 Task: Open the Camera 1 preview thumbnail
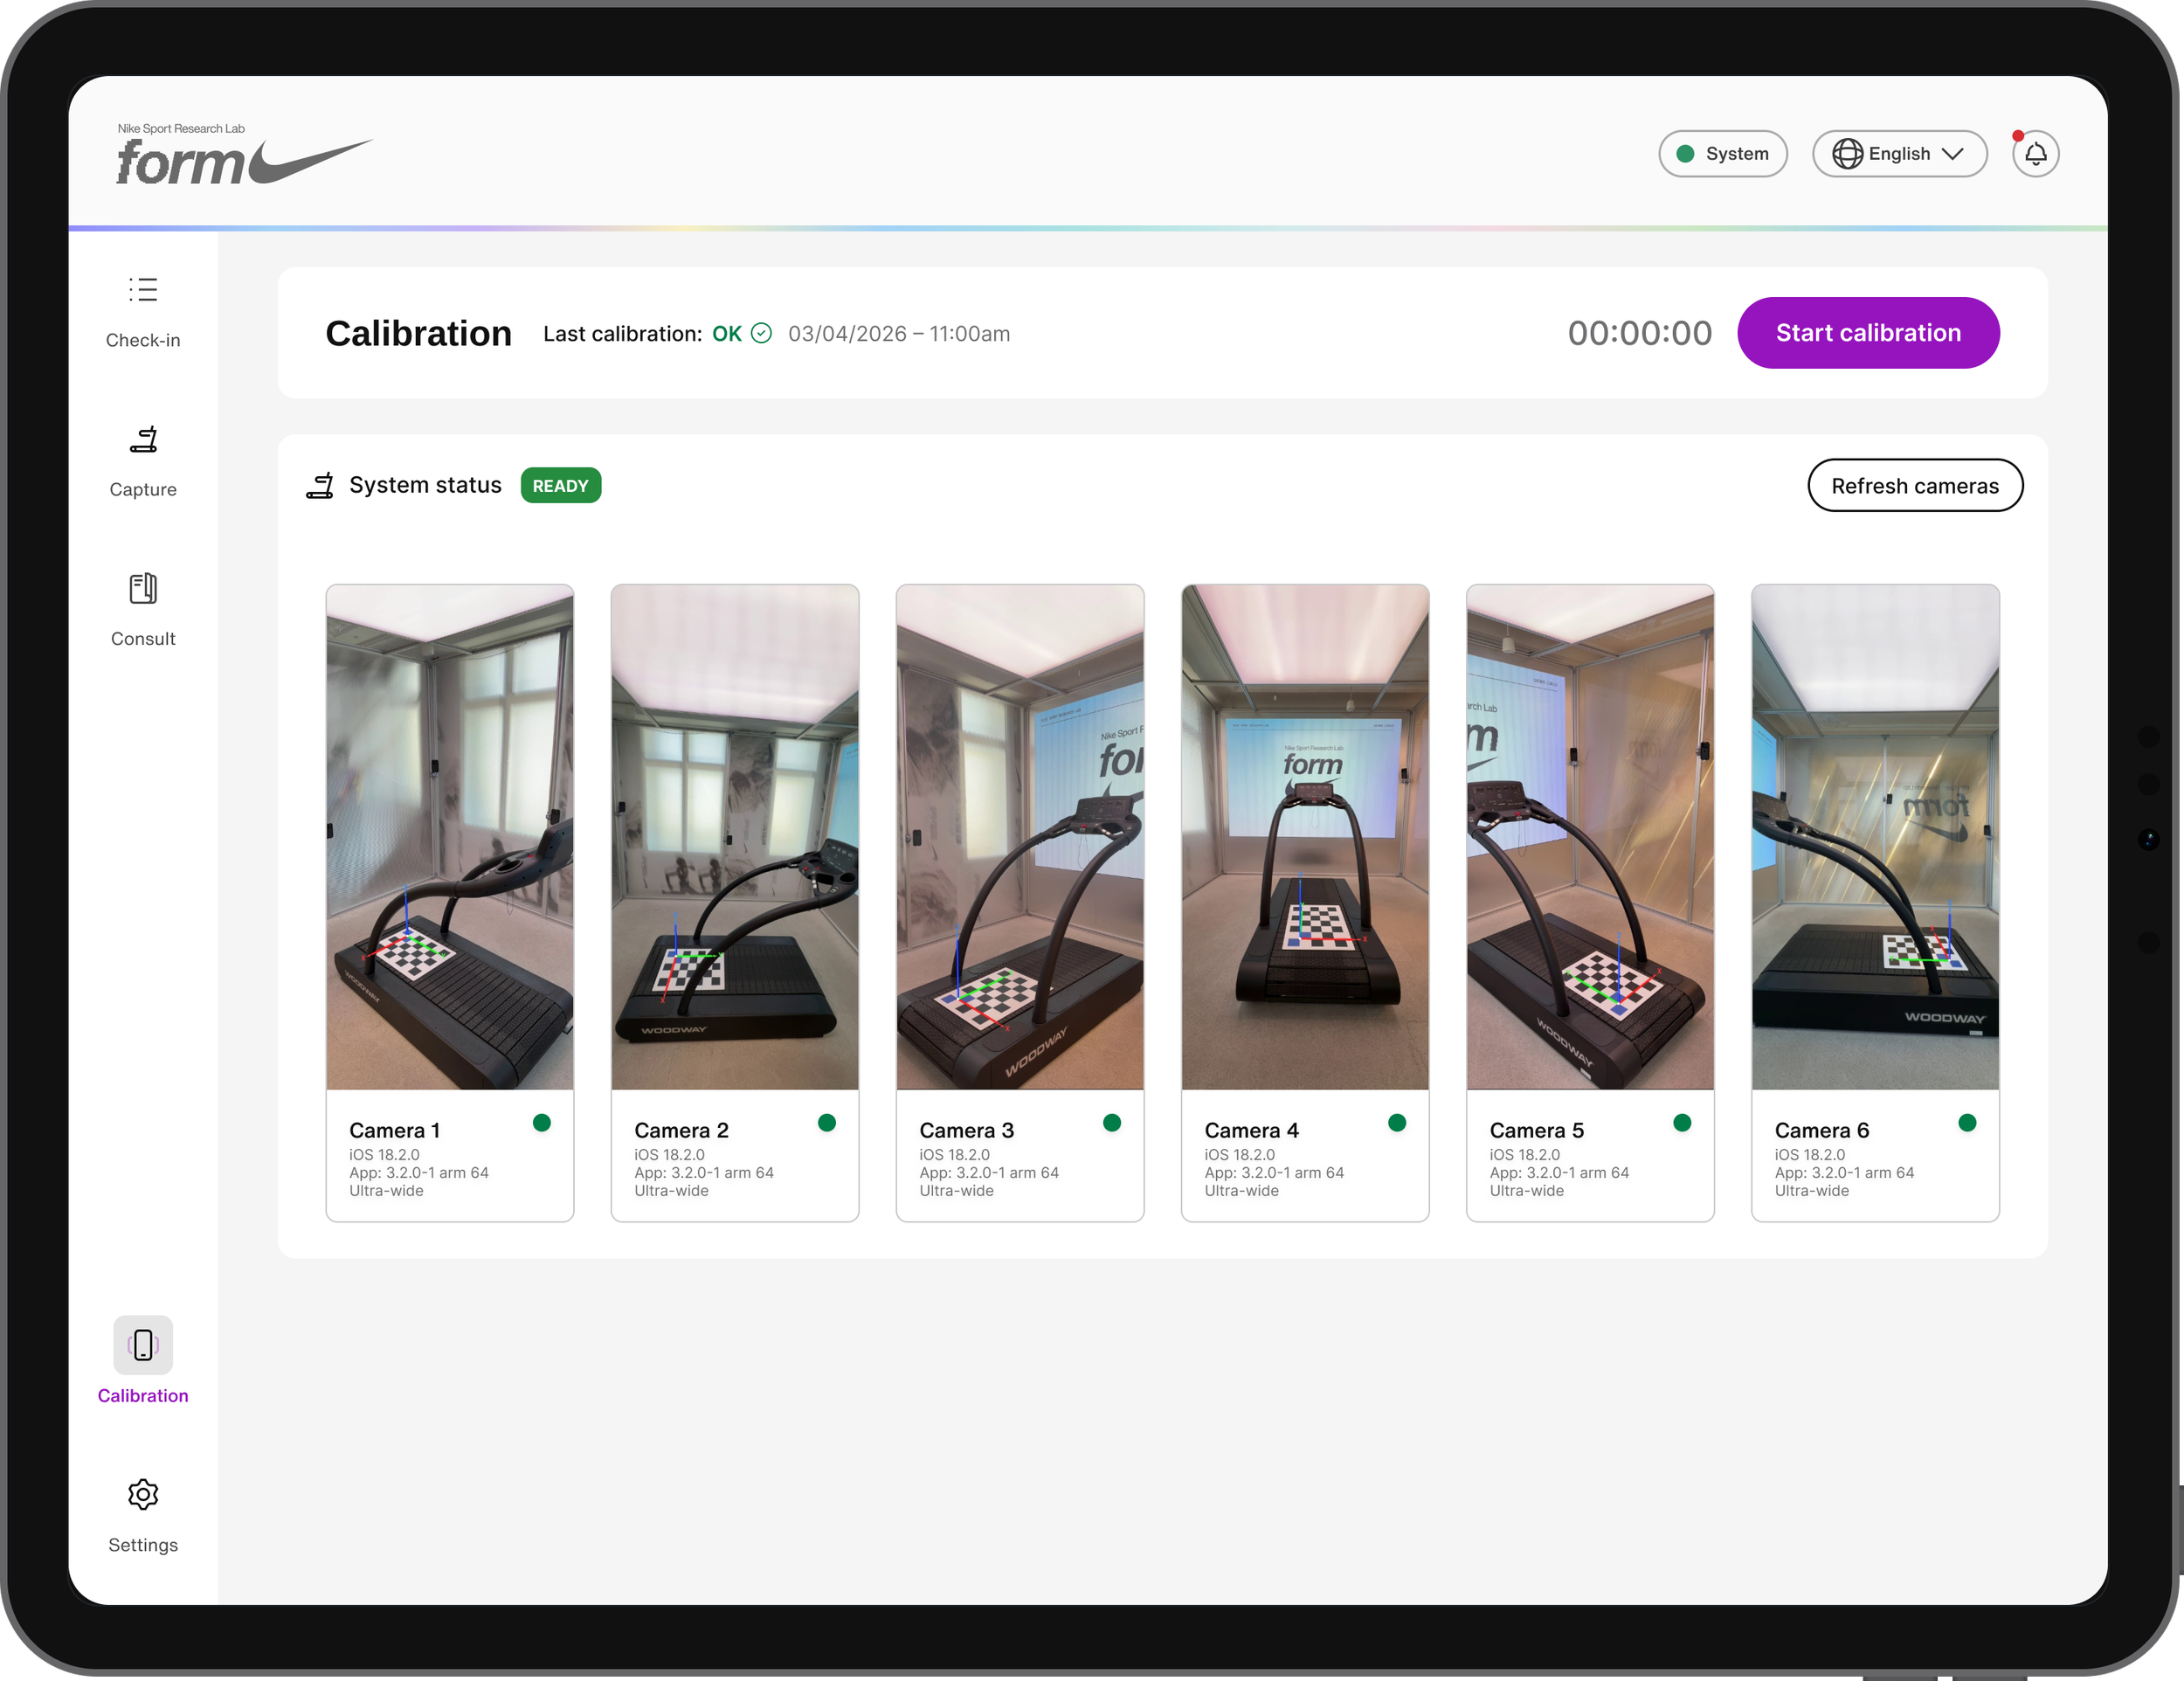coord(450,837)
